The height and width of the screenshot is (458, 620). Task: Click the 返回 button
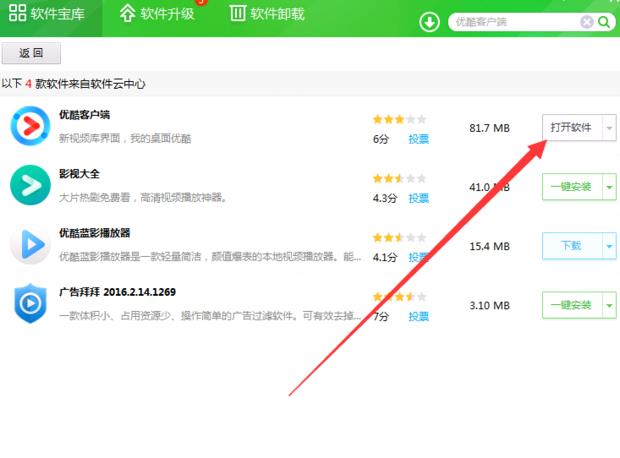click(x=31, y=53)
